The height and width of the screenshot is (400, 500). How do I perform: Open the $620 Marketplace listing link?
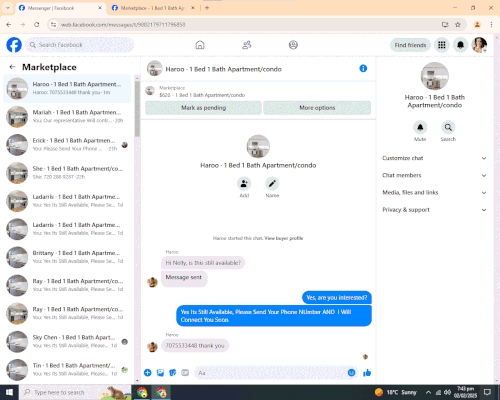tap(202, 95)
